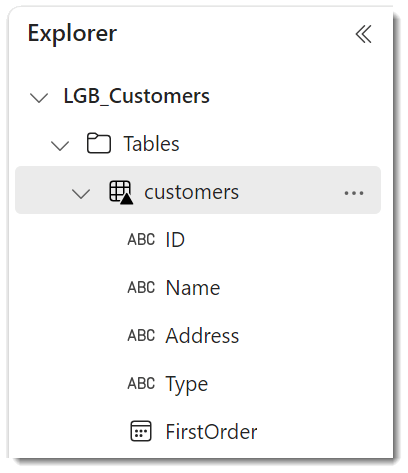Select the FirstOrder column

211,432
